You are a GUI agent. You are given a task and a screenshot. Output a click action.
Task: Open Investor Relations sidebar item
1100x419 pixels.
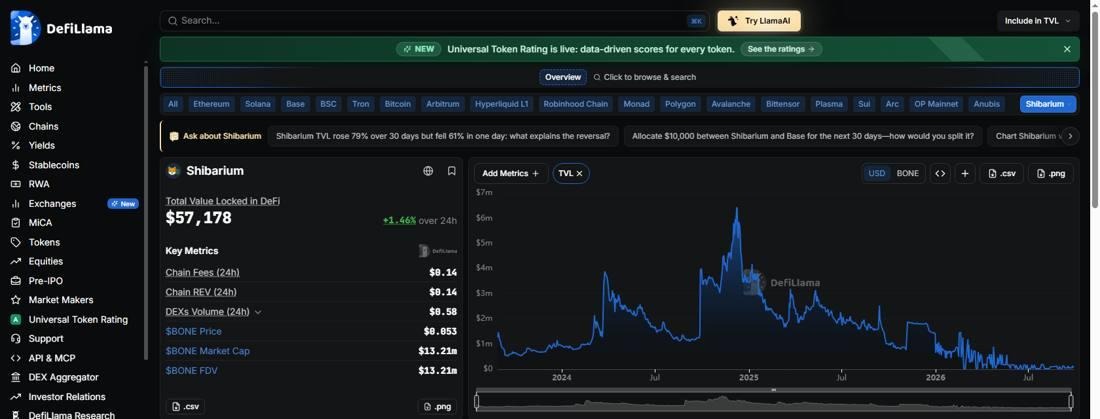click(67, 397)
